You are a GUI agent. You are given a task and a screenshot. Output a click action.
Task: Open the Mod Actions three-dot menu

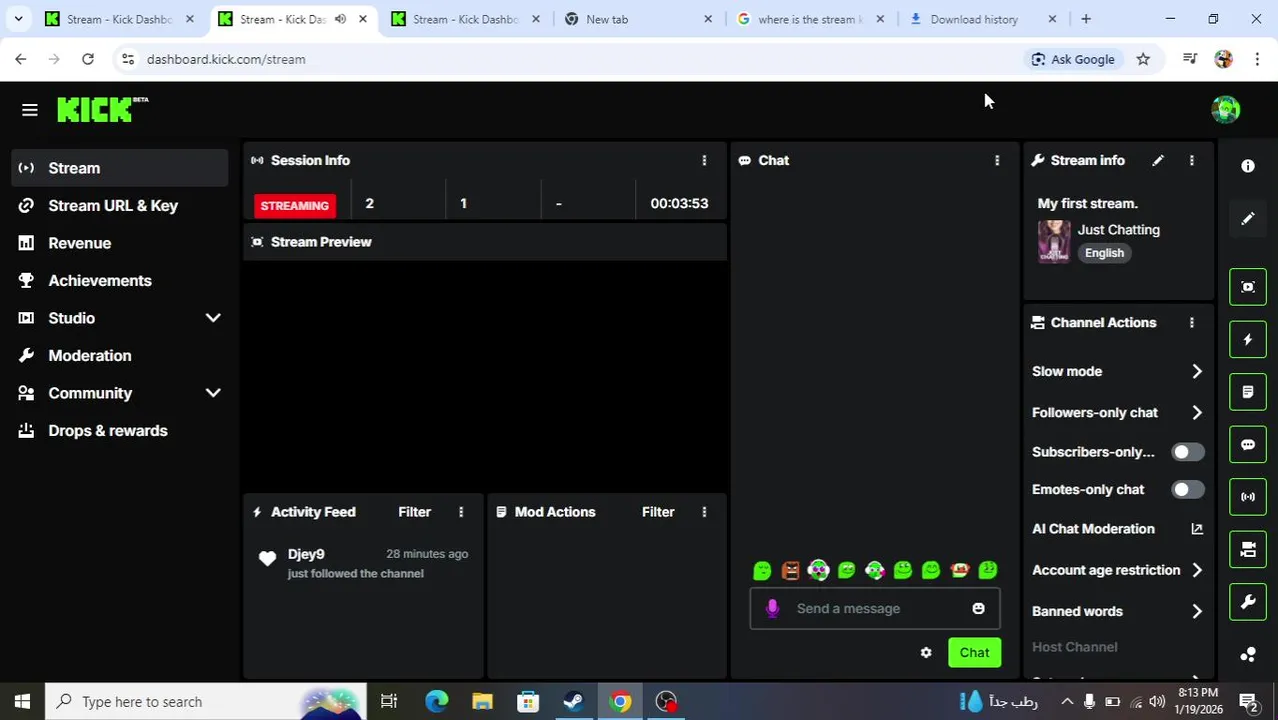[704, 512]
